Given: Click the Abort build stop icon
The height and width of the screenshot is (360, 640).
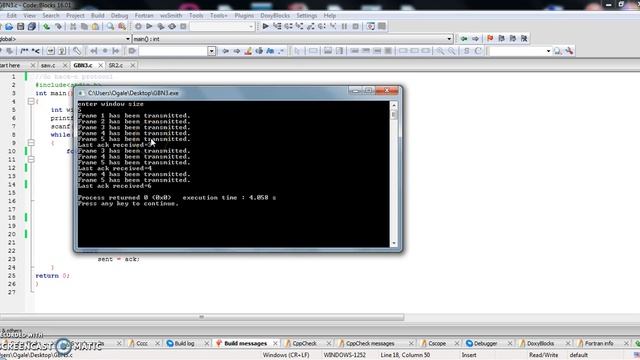Looking at the screenshot, I should [x=183, y=27].
